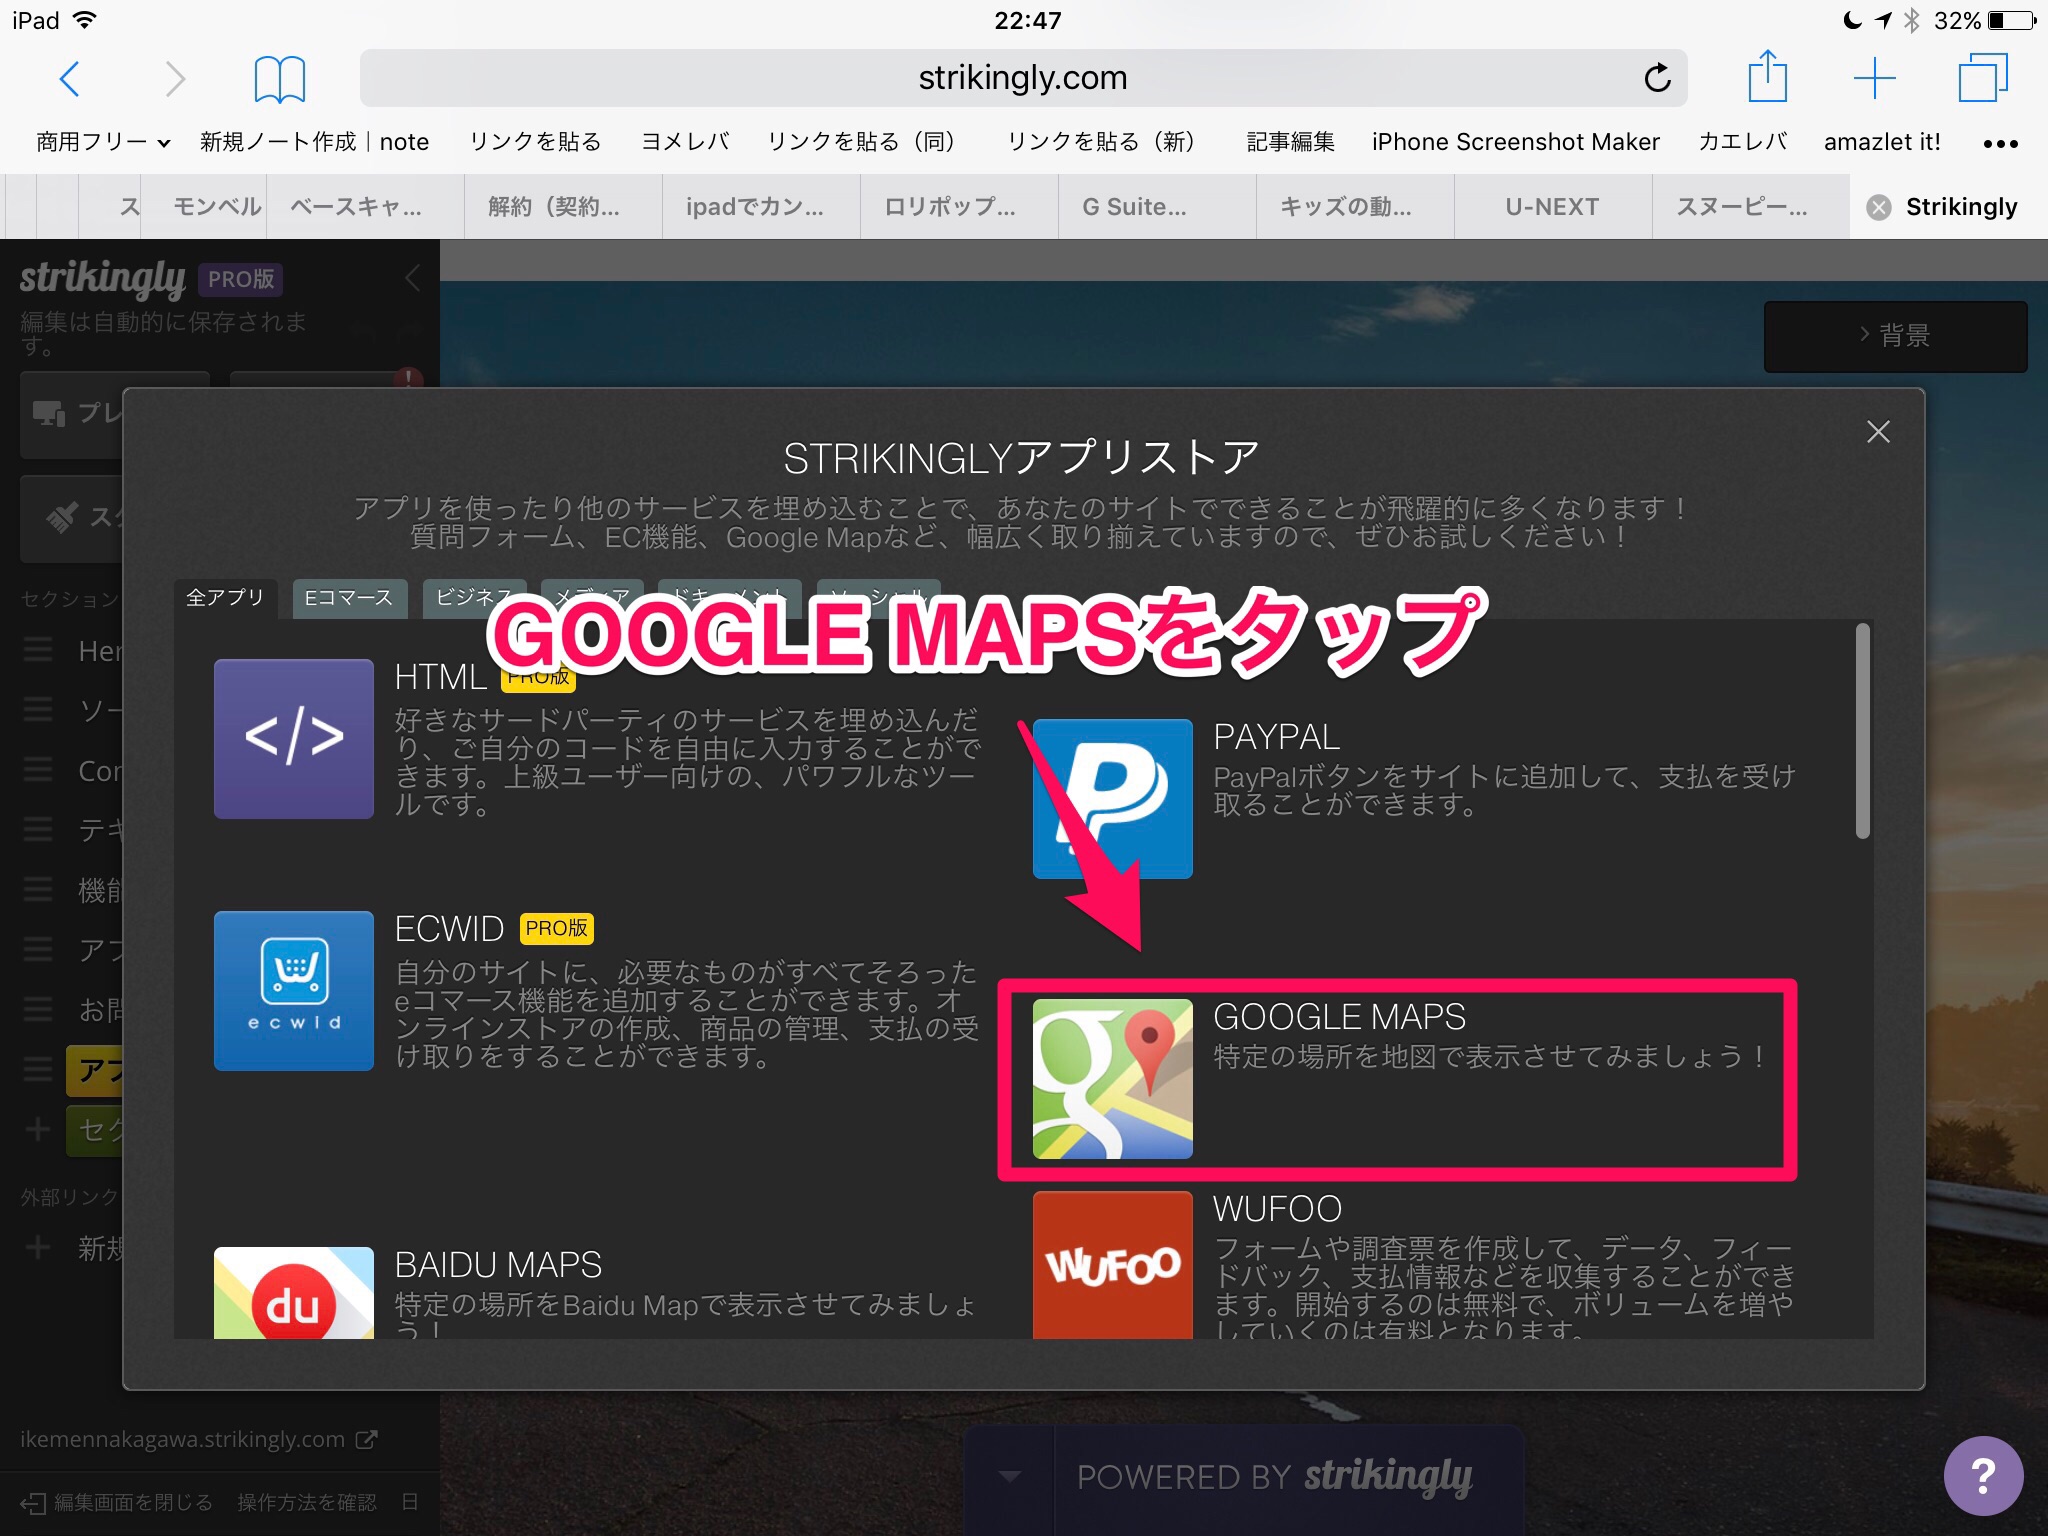Click the purple help question mark

pos(1982,1475)
